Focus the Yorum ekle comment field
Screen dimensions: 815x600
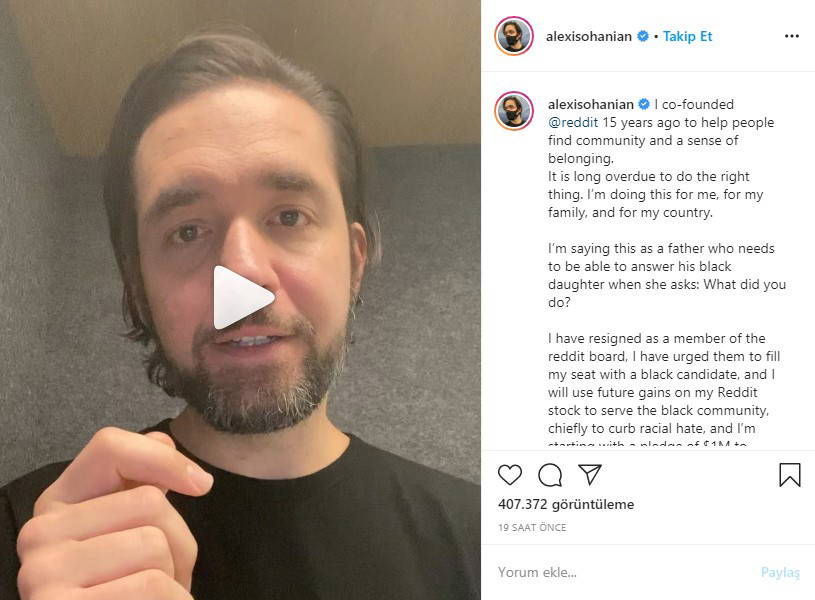(x=624, y=572)
